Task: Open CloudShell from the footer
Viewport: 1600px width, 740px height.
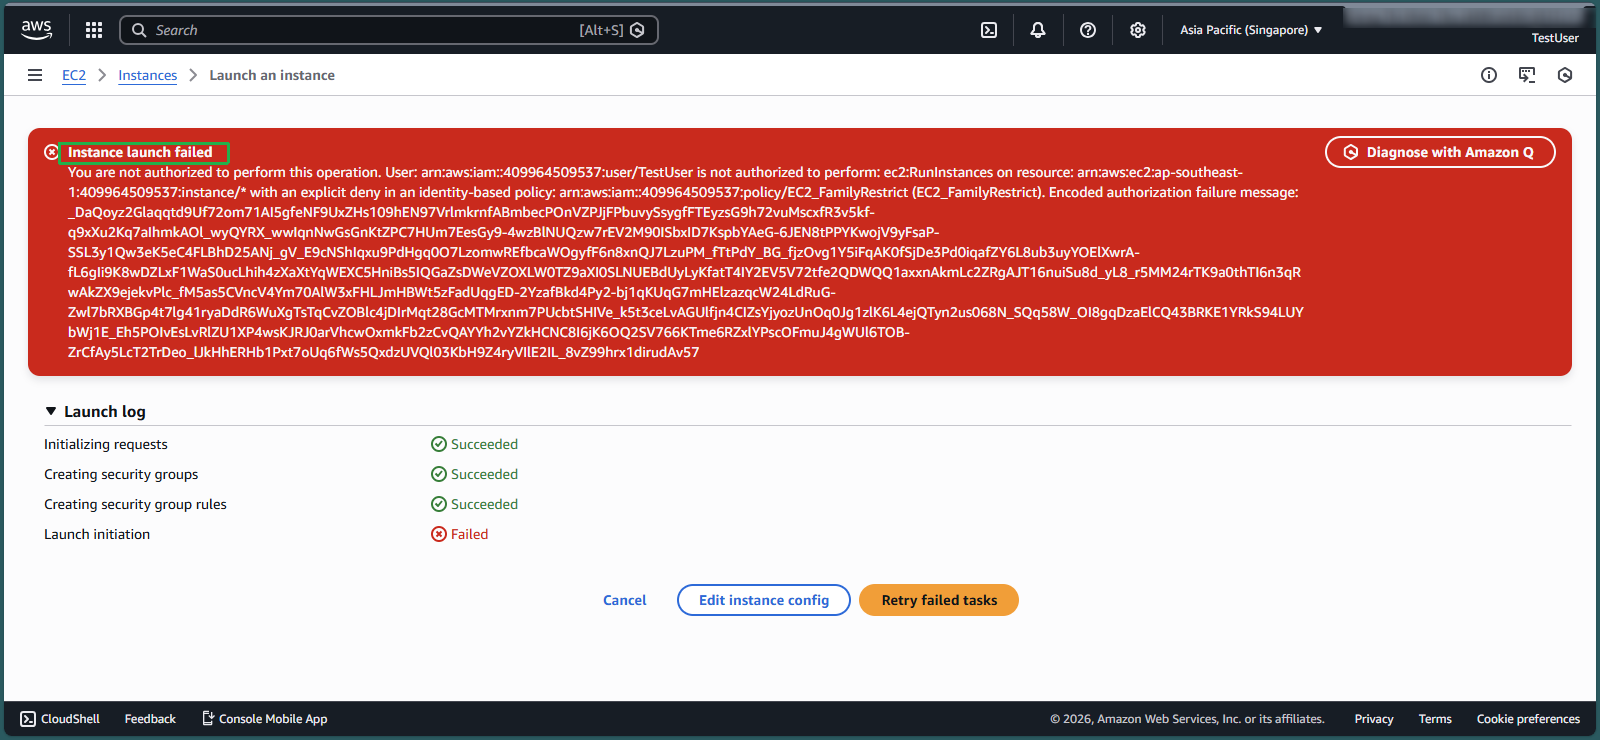Action: 60,719
